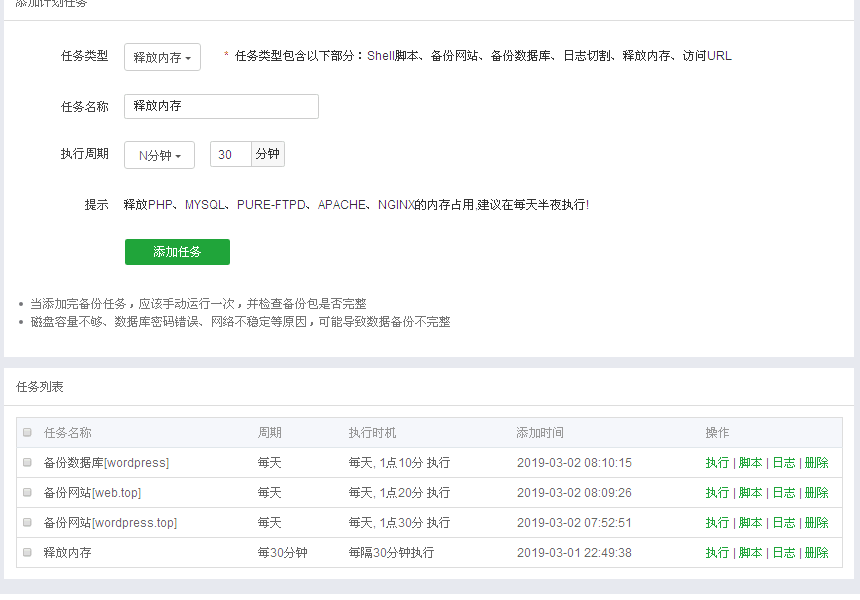Click the green 添加任务 button
The height and width of the screenshot is (600, 860).
click(177, 252)
